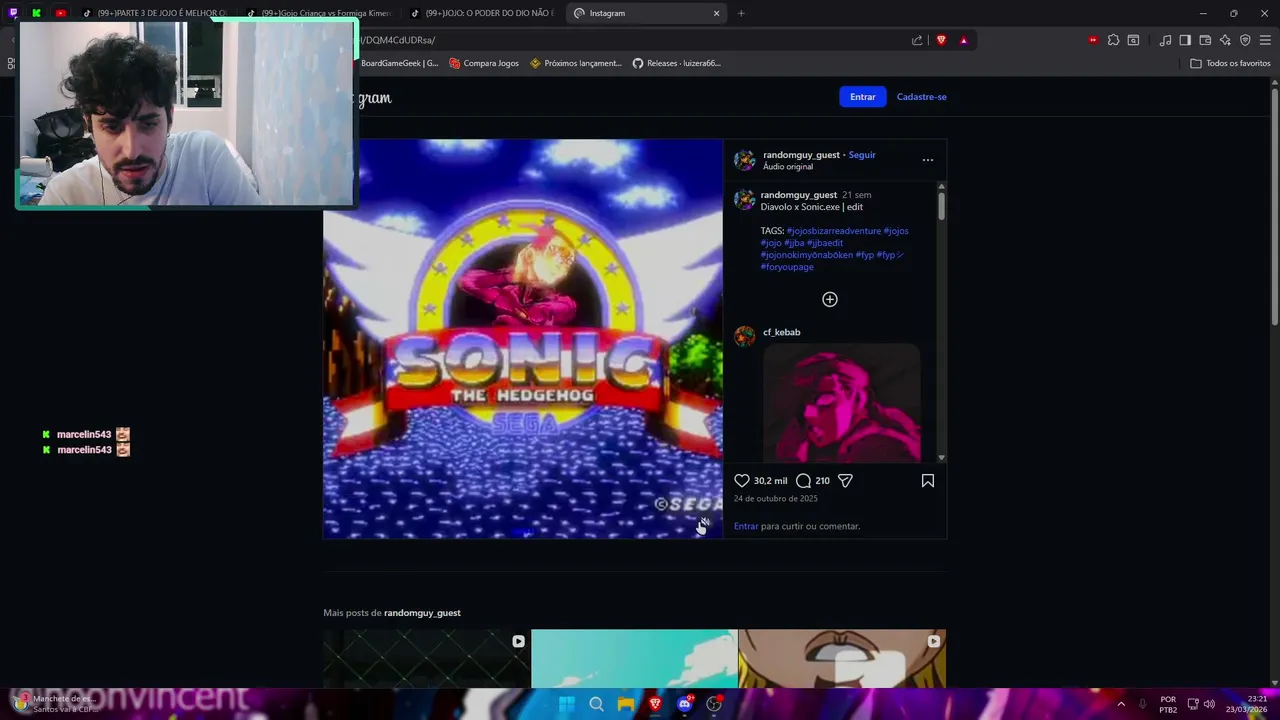Image resolution: width=1280 pixels, height=720 pixels.
Task: Open Windows taskbar Search
Action: 596,704
